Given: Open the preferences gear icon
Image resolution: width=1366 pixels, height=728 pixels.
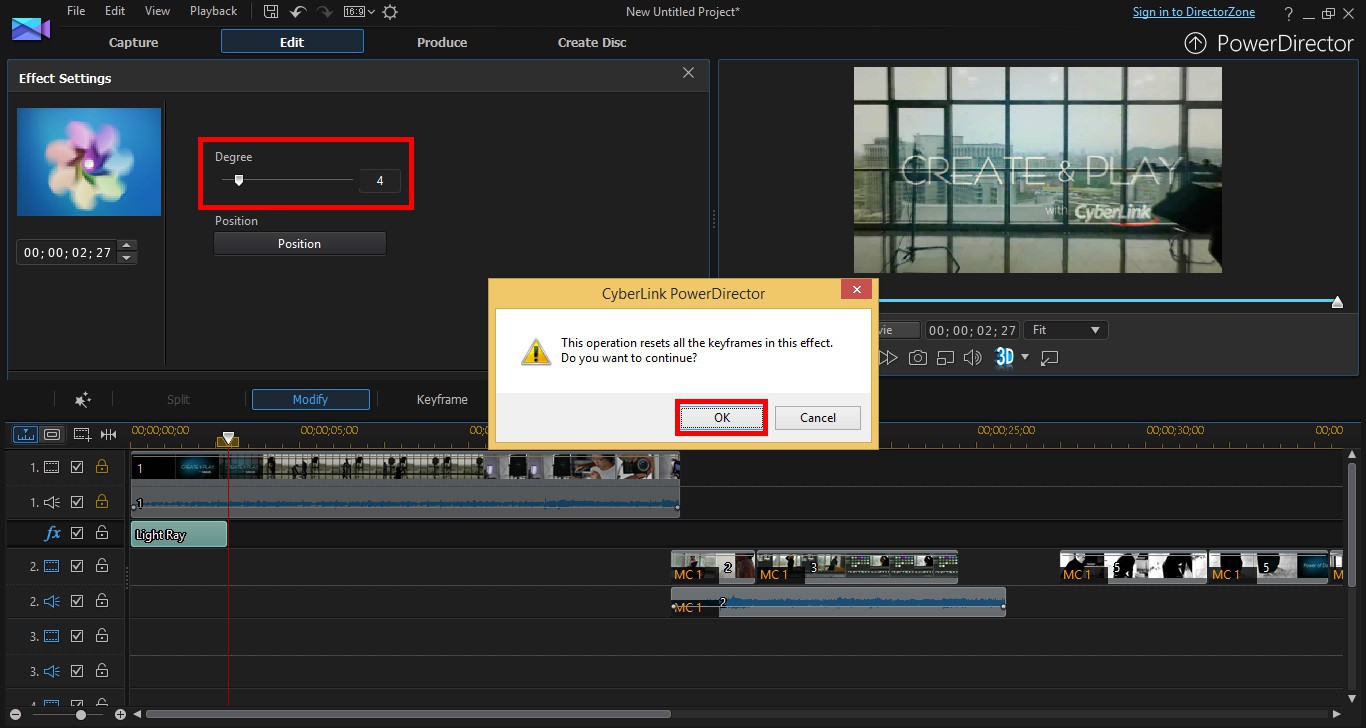Looking at the screenshot, I should tap(390, 12).
